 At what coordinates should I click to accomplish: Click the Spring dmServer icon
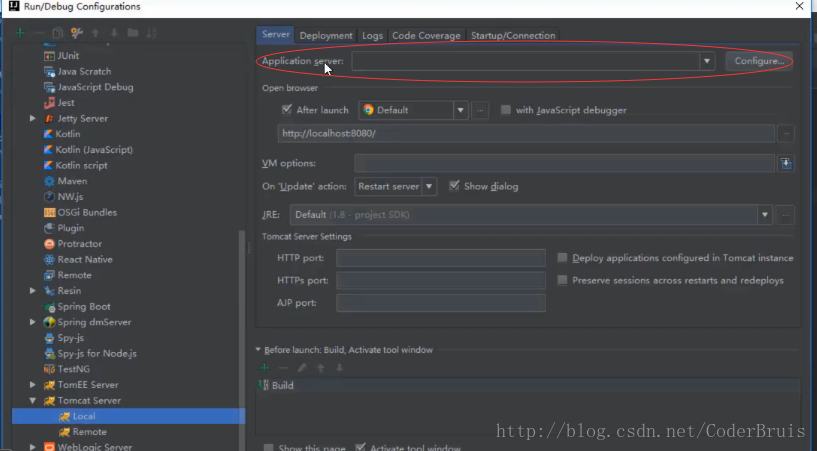pos(49,322)
